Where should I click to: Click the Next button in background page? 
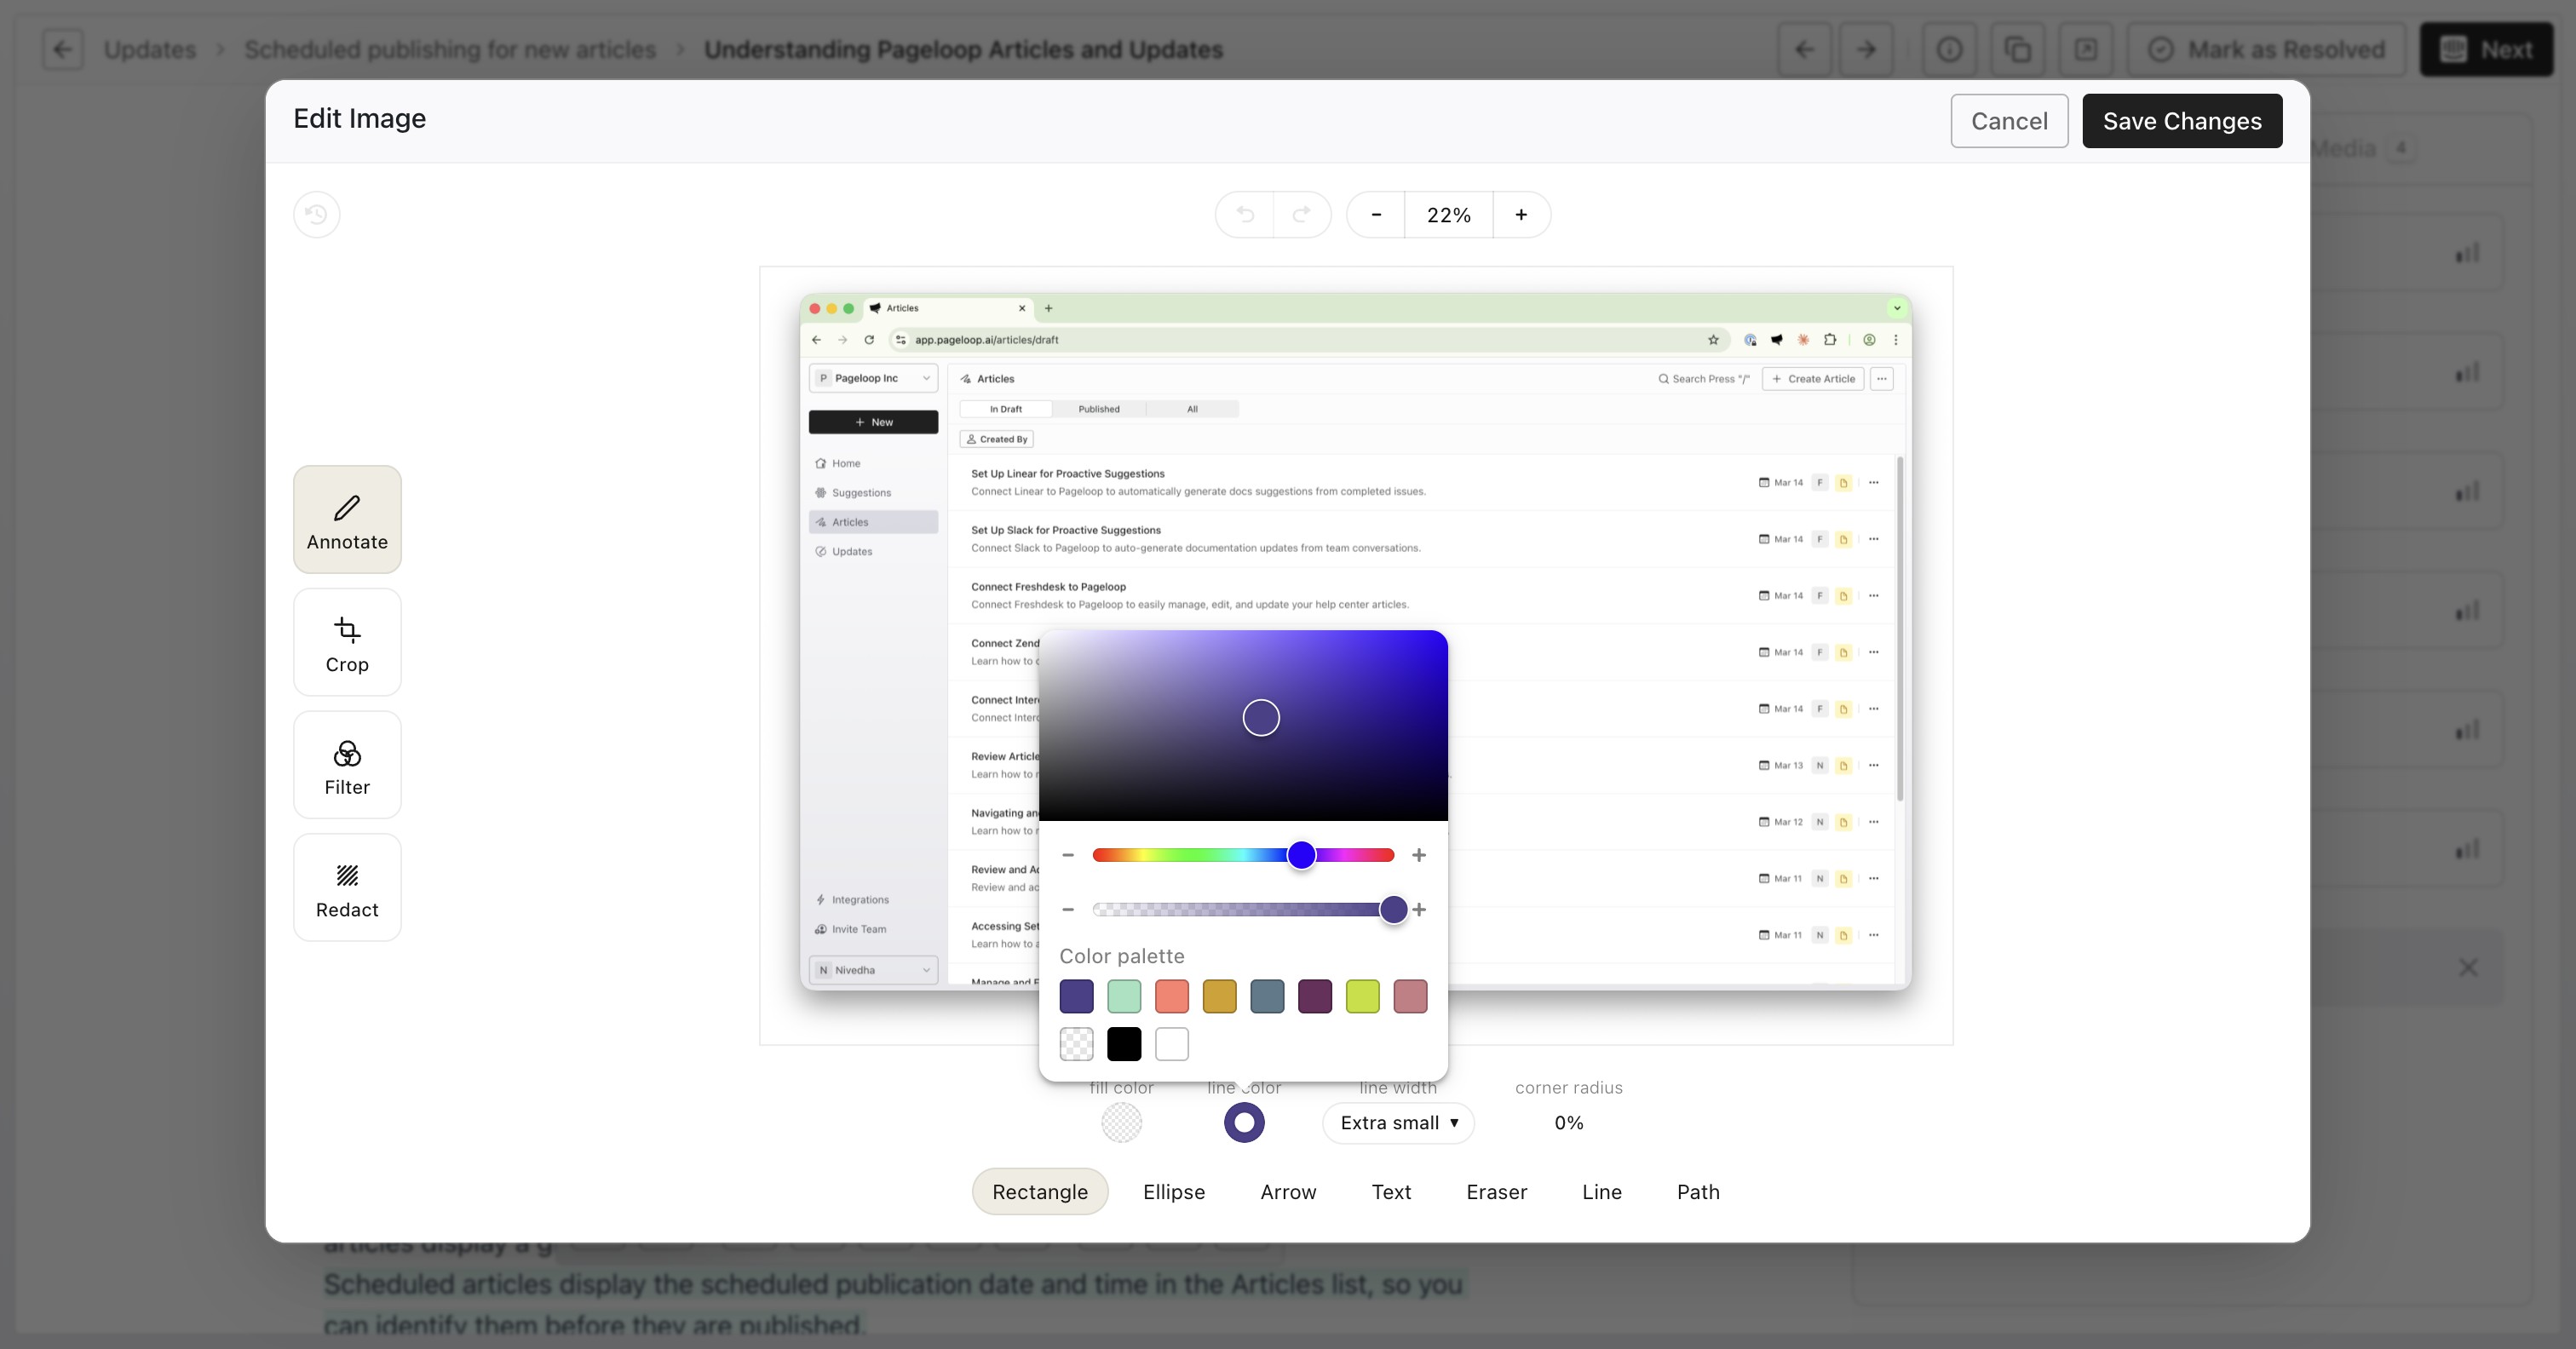pyautogui.click(x=2486, y=49)
